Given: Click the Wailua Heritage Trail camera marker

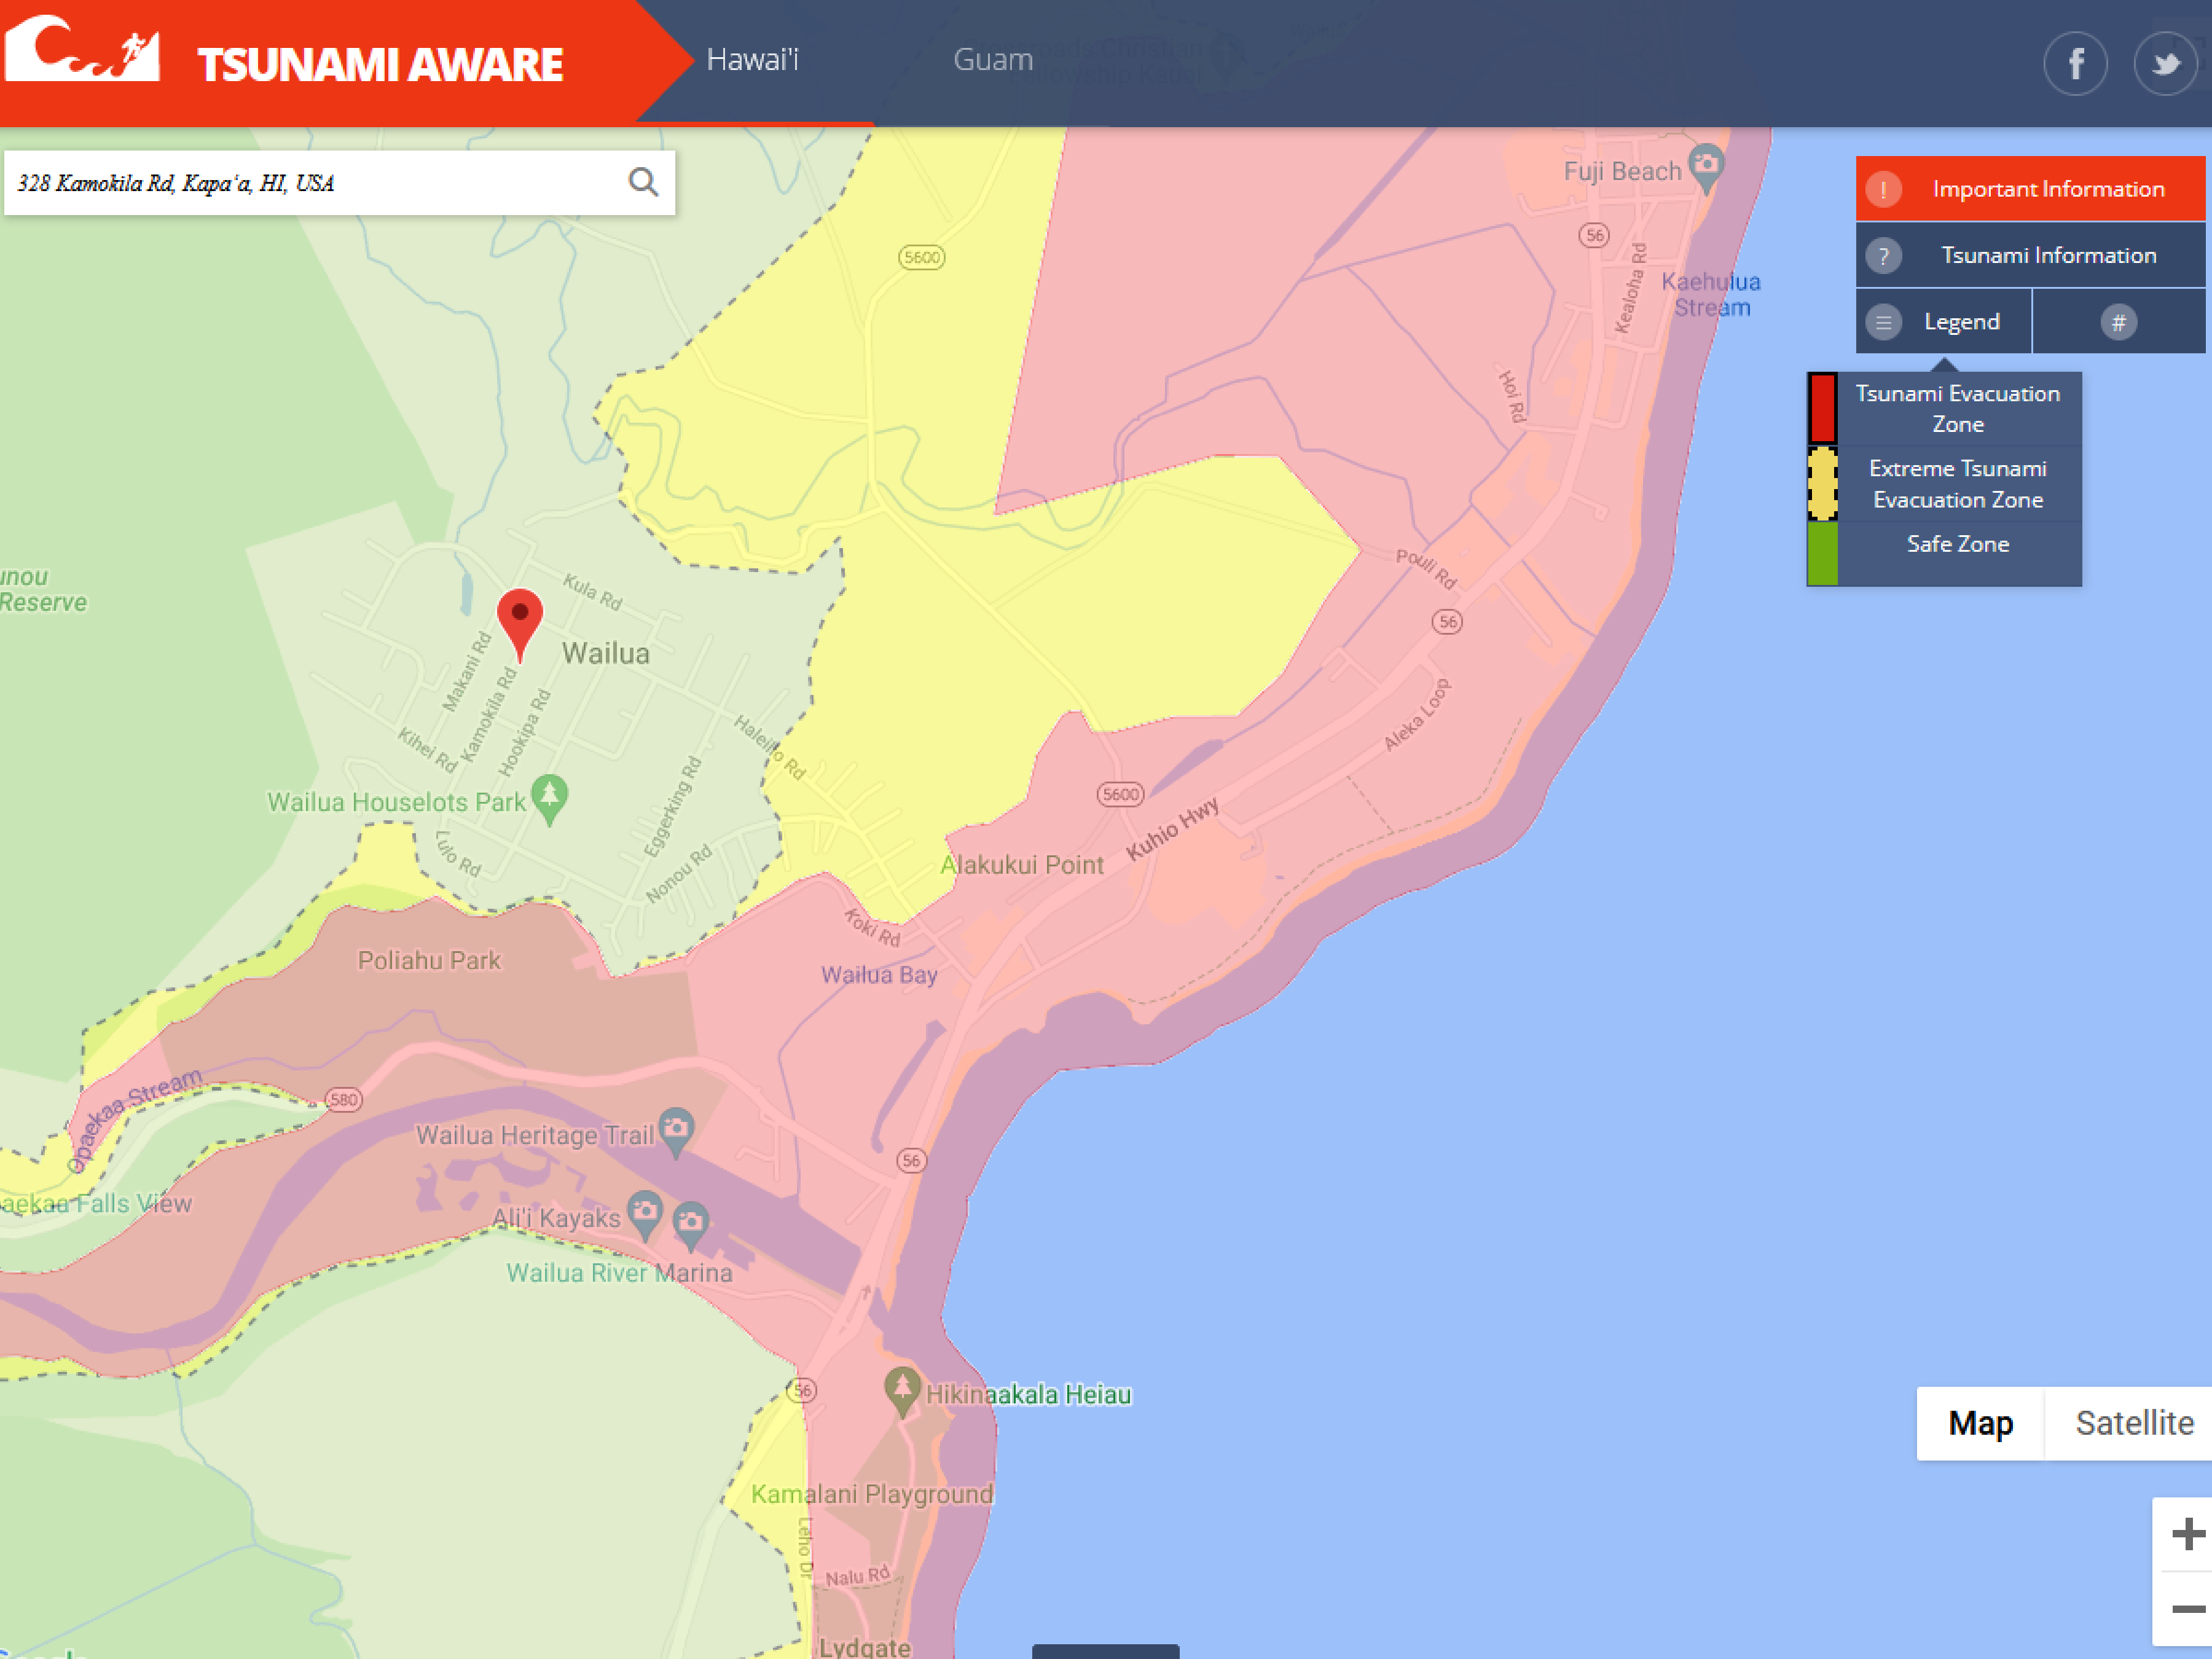Looking at the screenshot, I should (676, 1132).
